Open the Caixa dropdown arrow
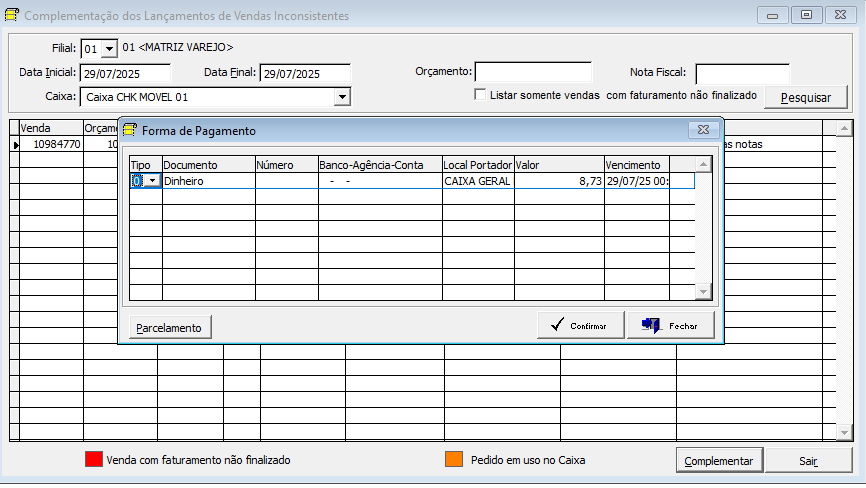Image resolution: width=866 pixels, height=488 pixels. (342, 97)
